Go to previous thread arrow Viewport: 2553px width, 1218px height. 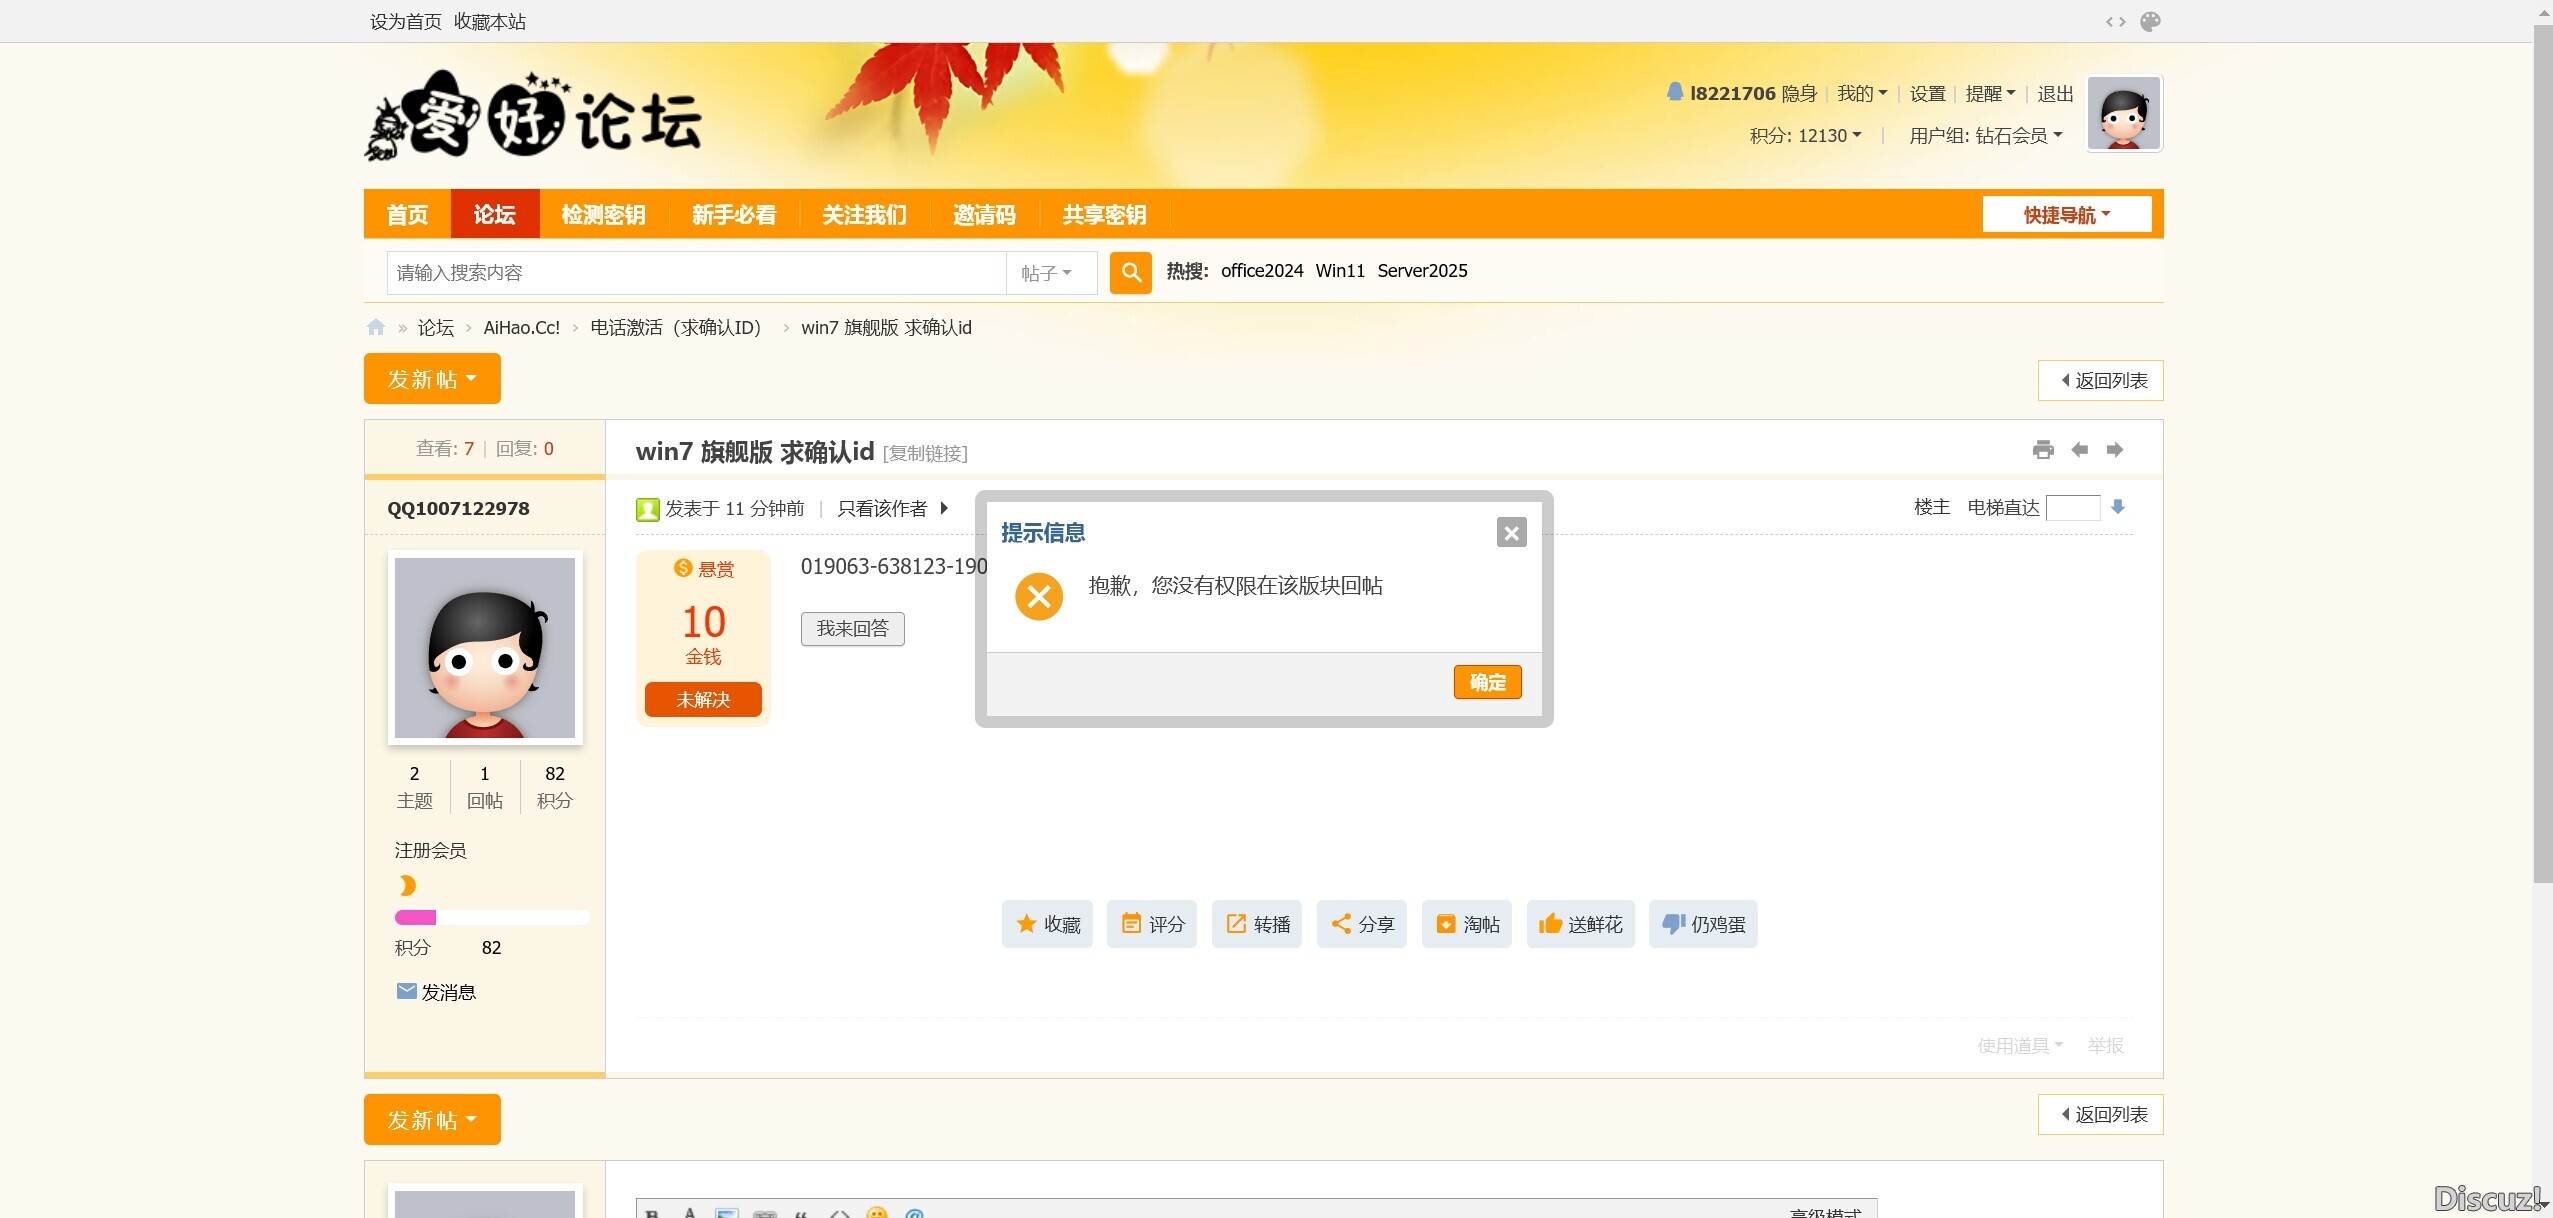[2079, 450]
